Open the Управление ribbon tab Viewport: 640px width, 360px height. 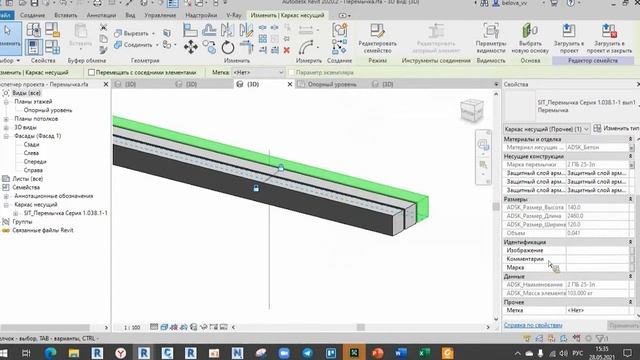pyautogui.click(x=160, y=15)
